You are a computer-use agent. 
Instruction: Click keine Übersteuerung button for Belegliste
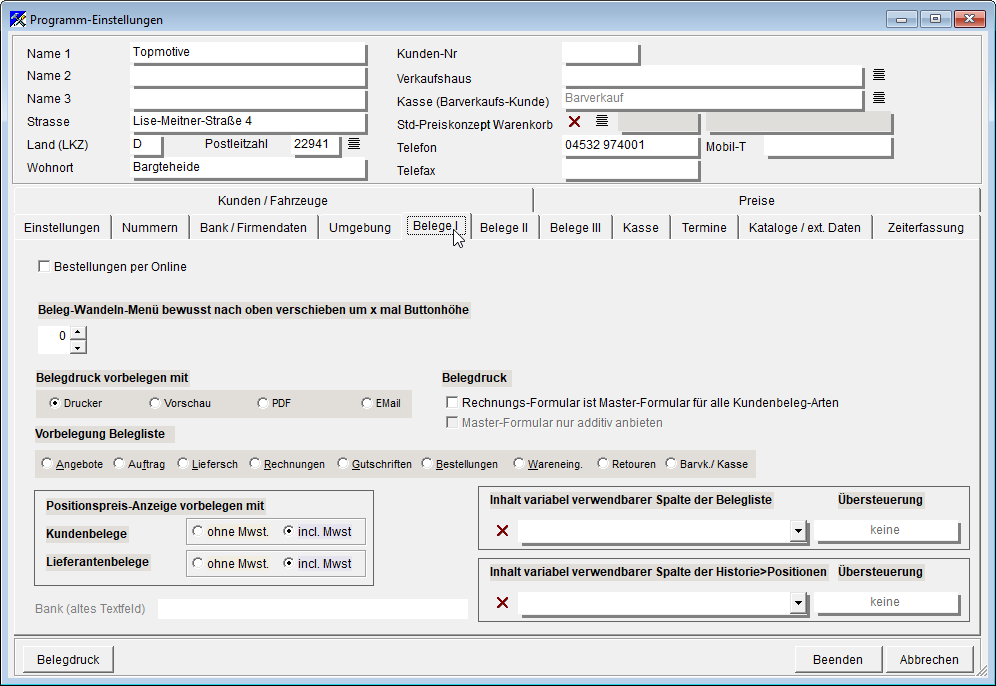(887, 530)
